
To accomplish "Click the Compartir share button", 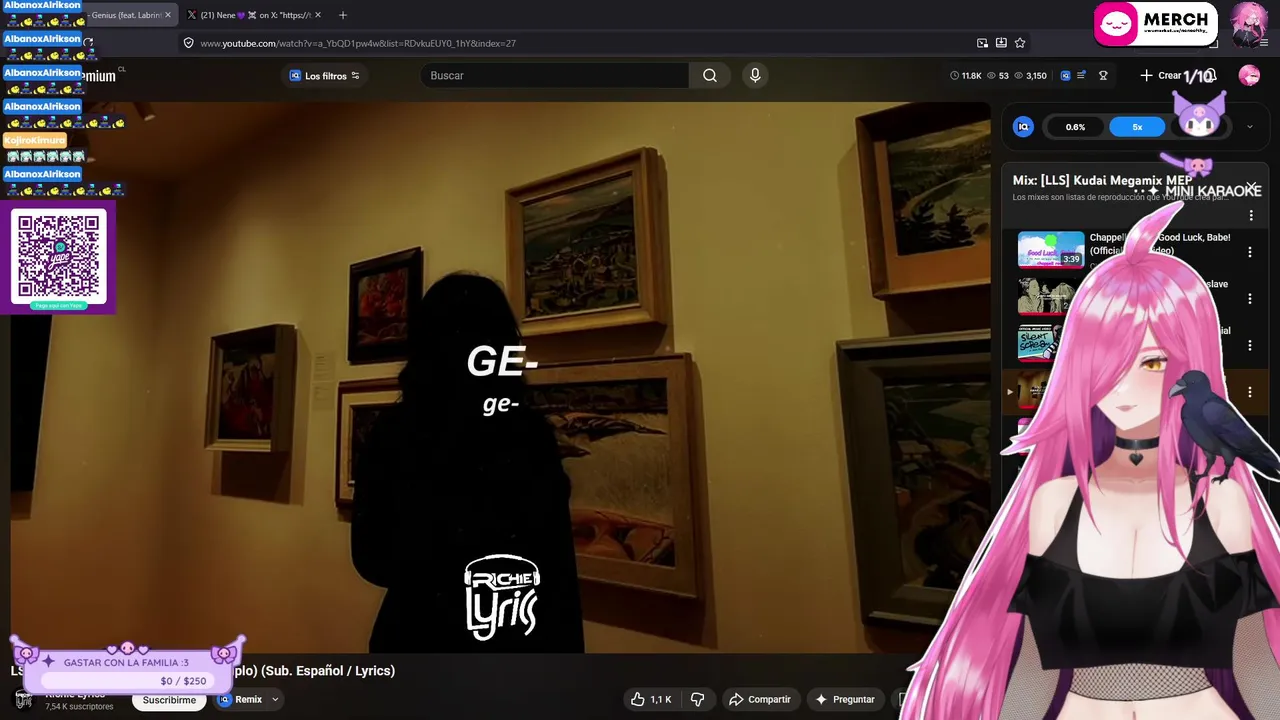I will click(x=759, y=699).
